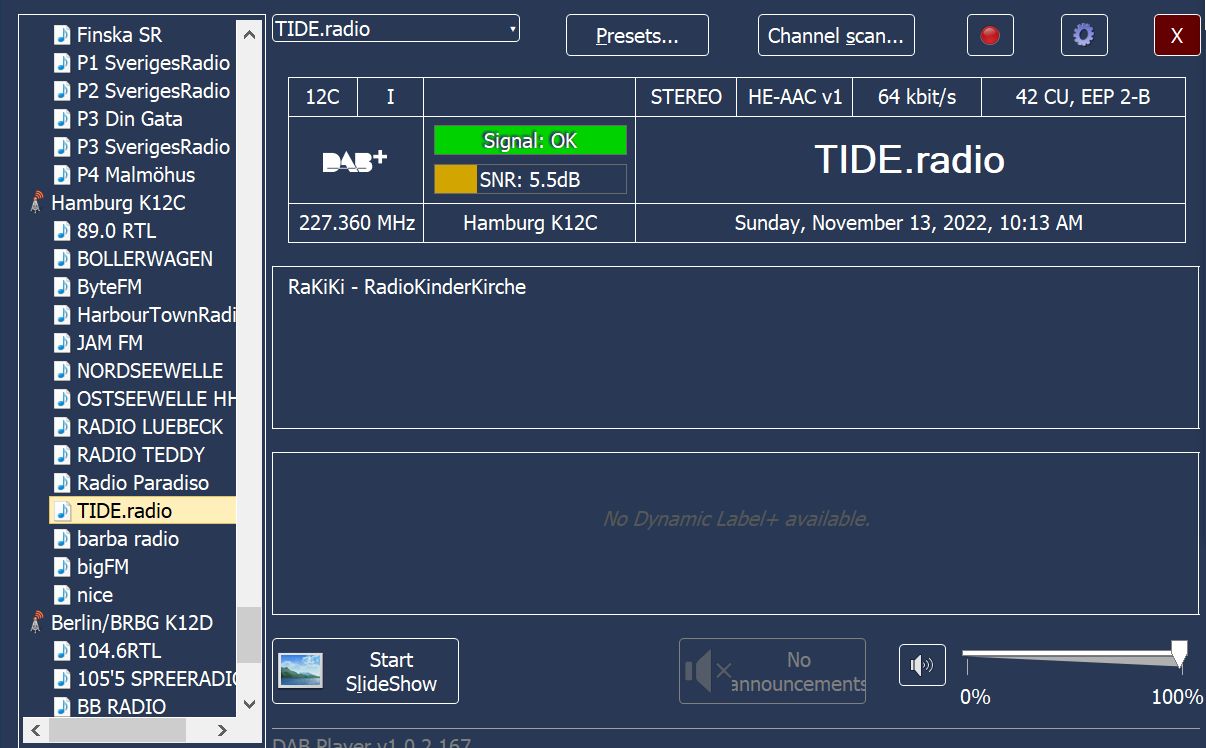Click the note icon next to bigFM
This screenshot has width=1206, height=748.
pos(63,567)
